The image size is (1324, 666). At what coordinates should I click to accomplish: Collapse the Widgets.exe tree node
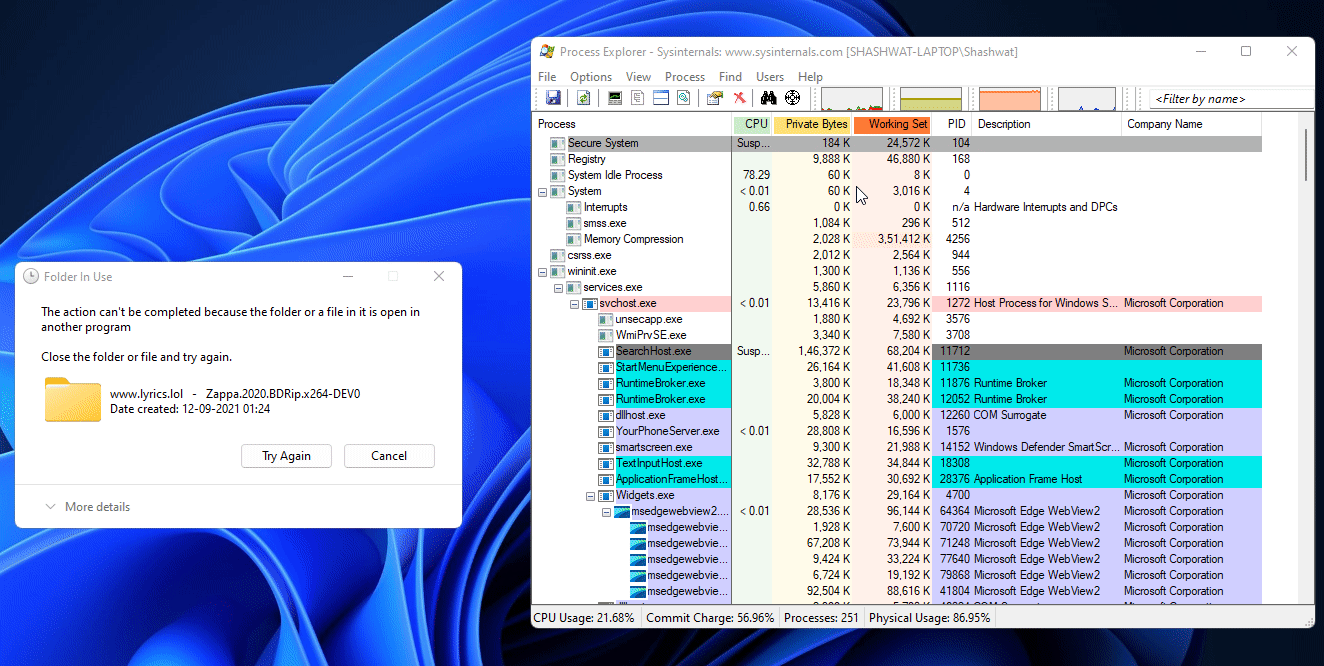pos(591,495)
